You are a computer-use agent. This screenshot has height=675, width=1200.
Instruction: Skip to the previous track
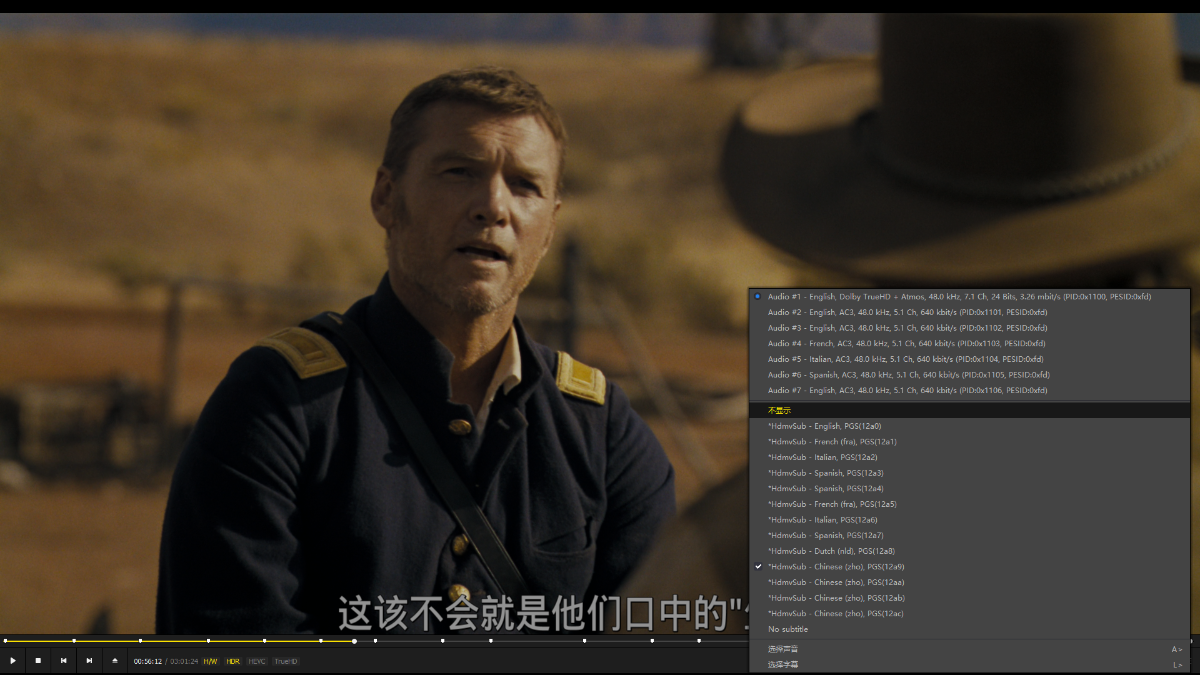tap(64, 661)
